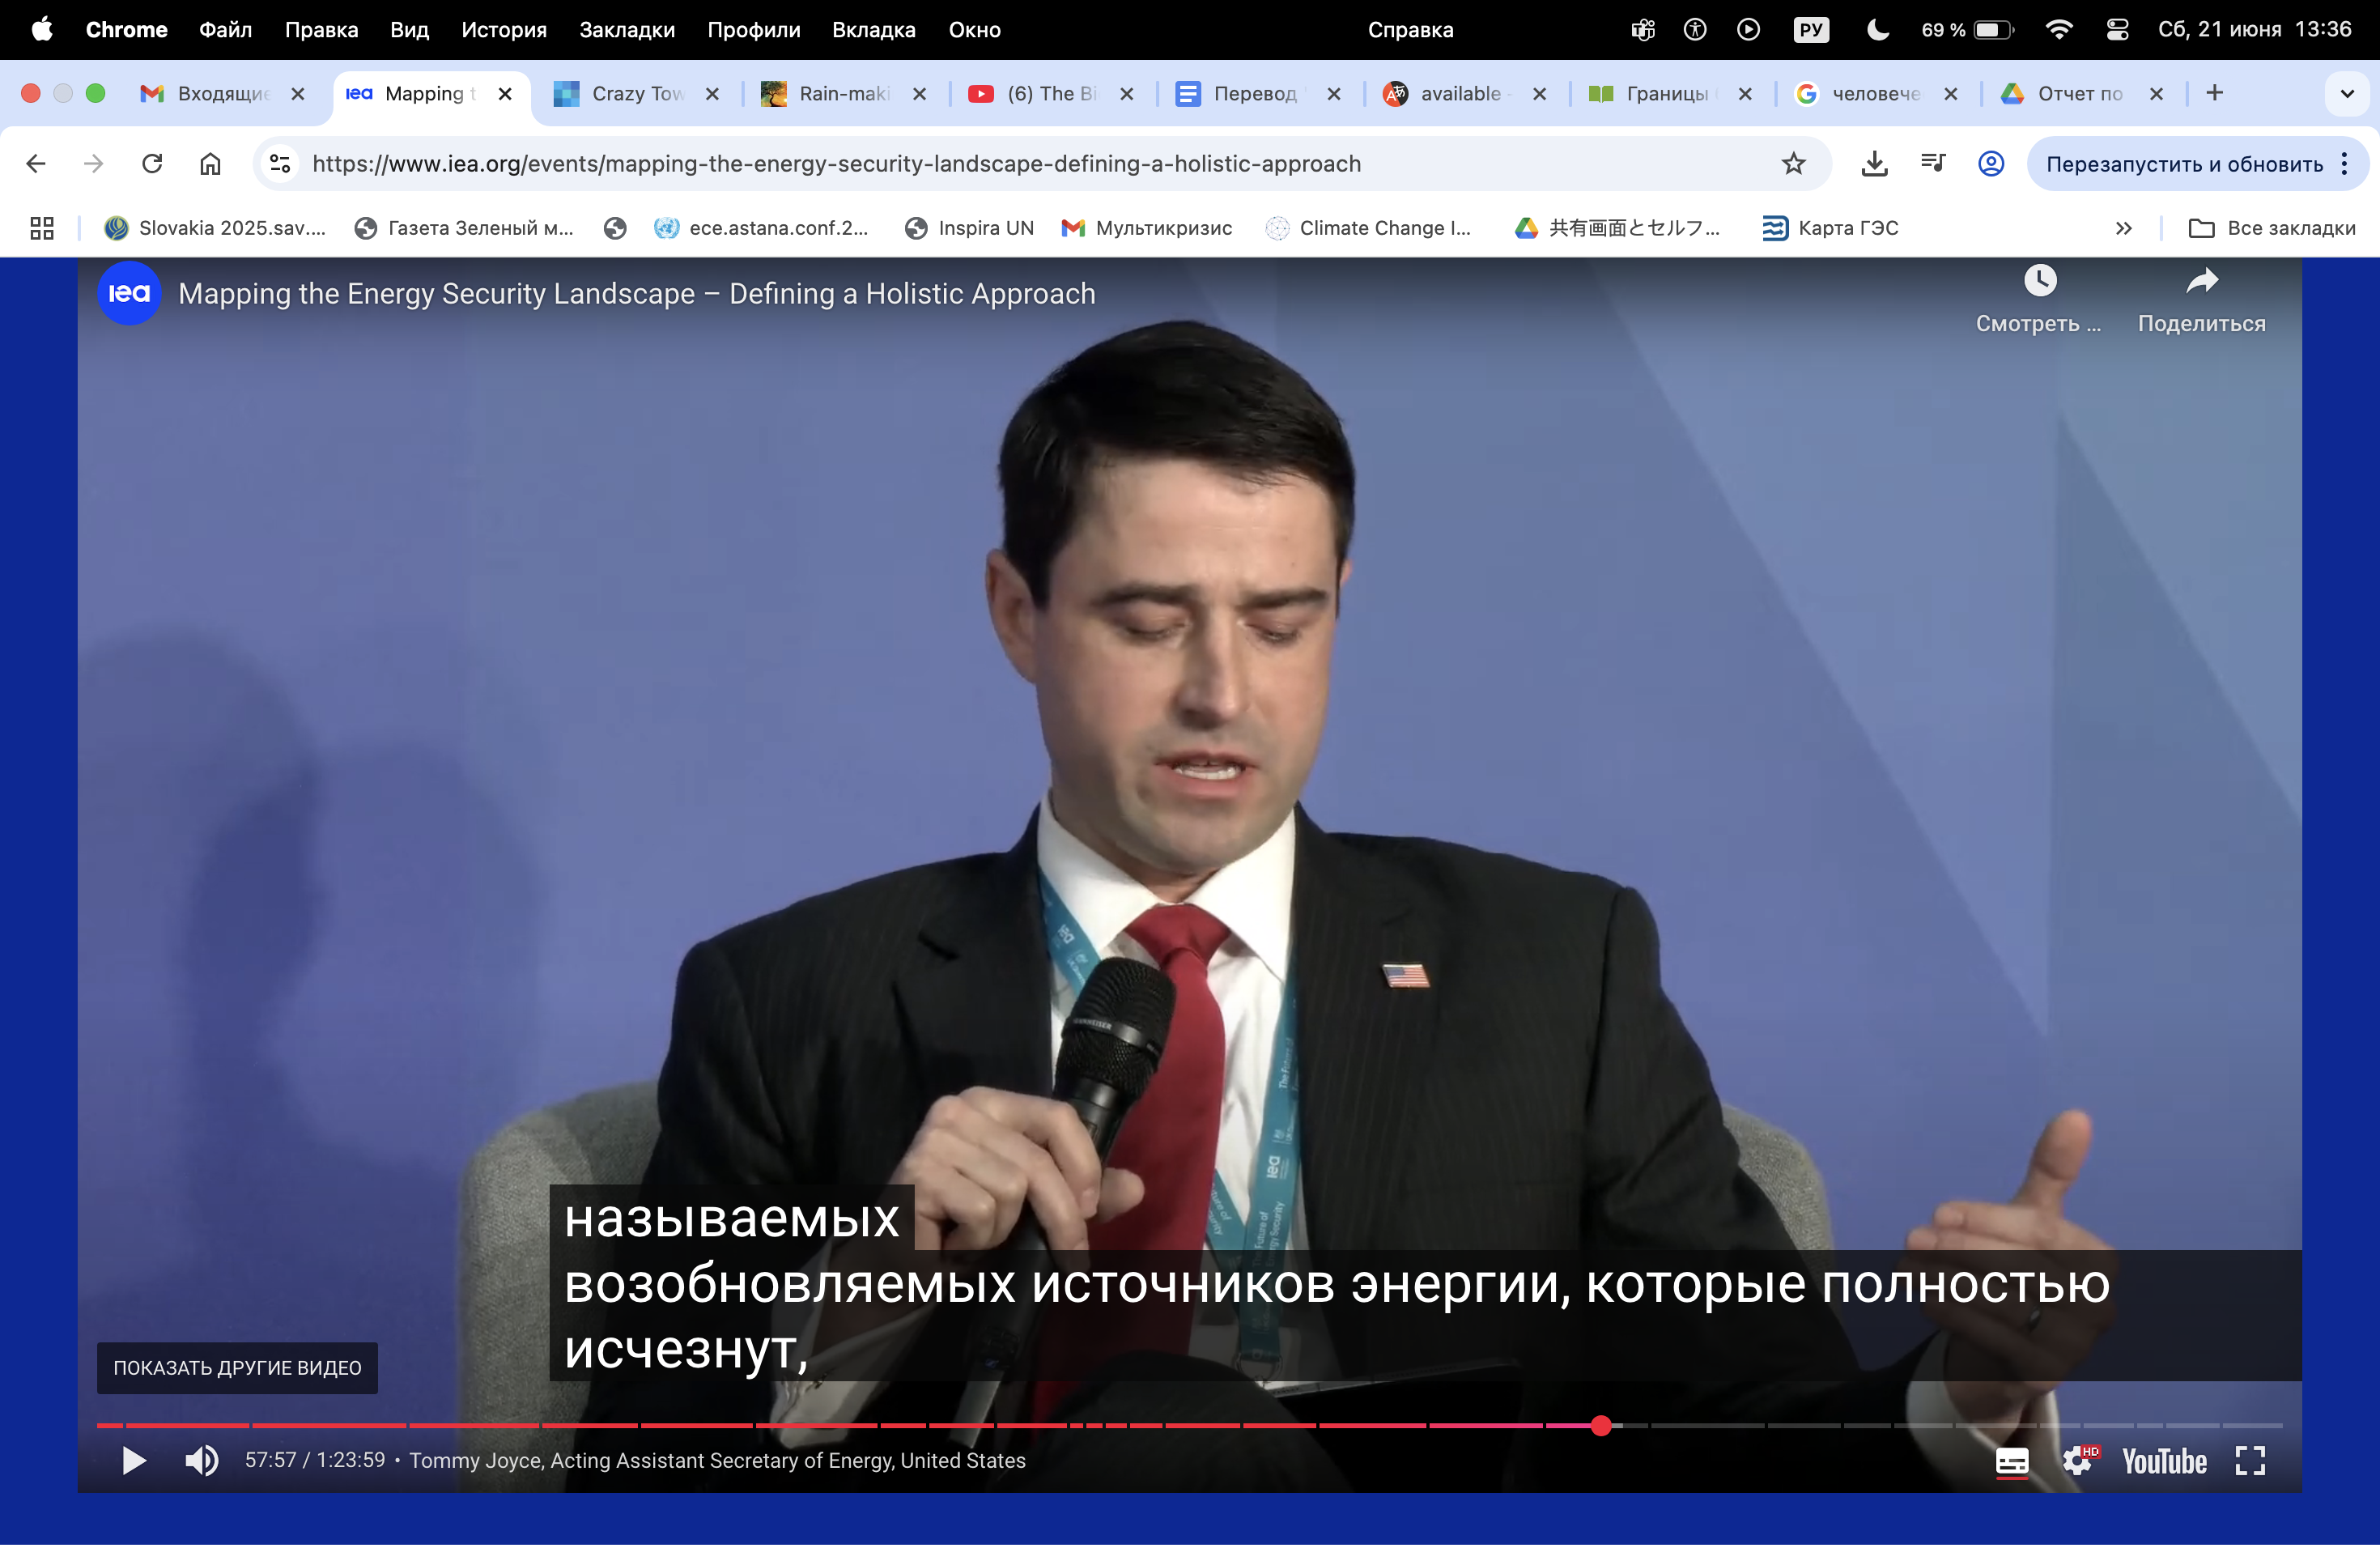2380x1548 pixels.
Task: Open Chrome downloads icon
Action: [1875, 164]
